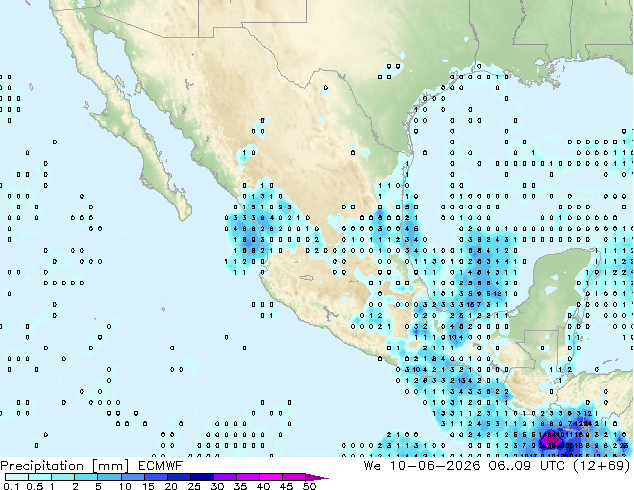
Task: Select the 30–35 mm purple legend swatch
Action: 225,477
